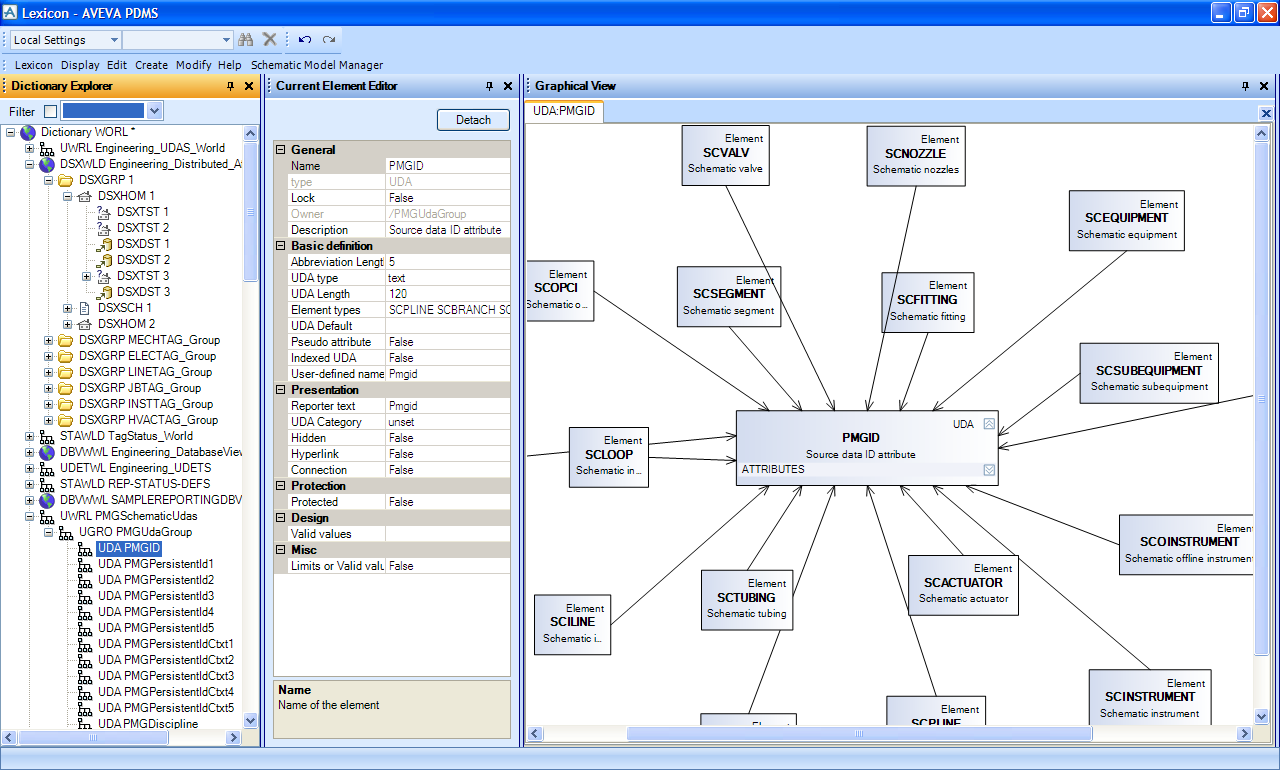The image size is (1280, 770).
Task: Click the question-house icon of DSXTST 1
Action: click(x=104, y=212)
